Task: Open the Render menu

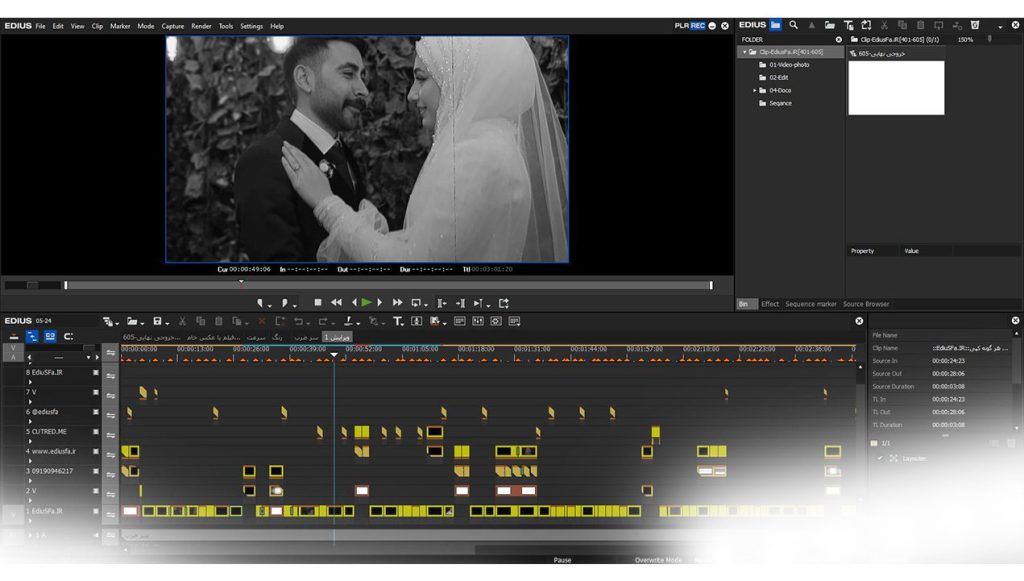Action: [201, 26]
